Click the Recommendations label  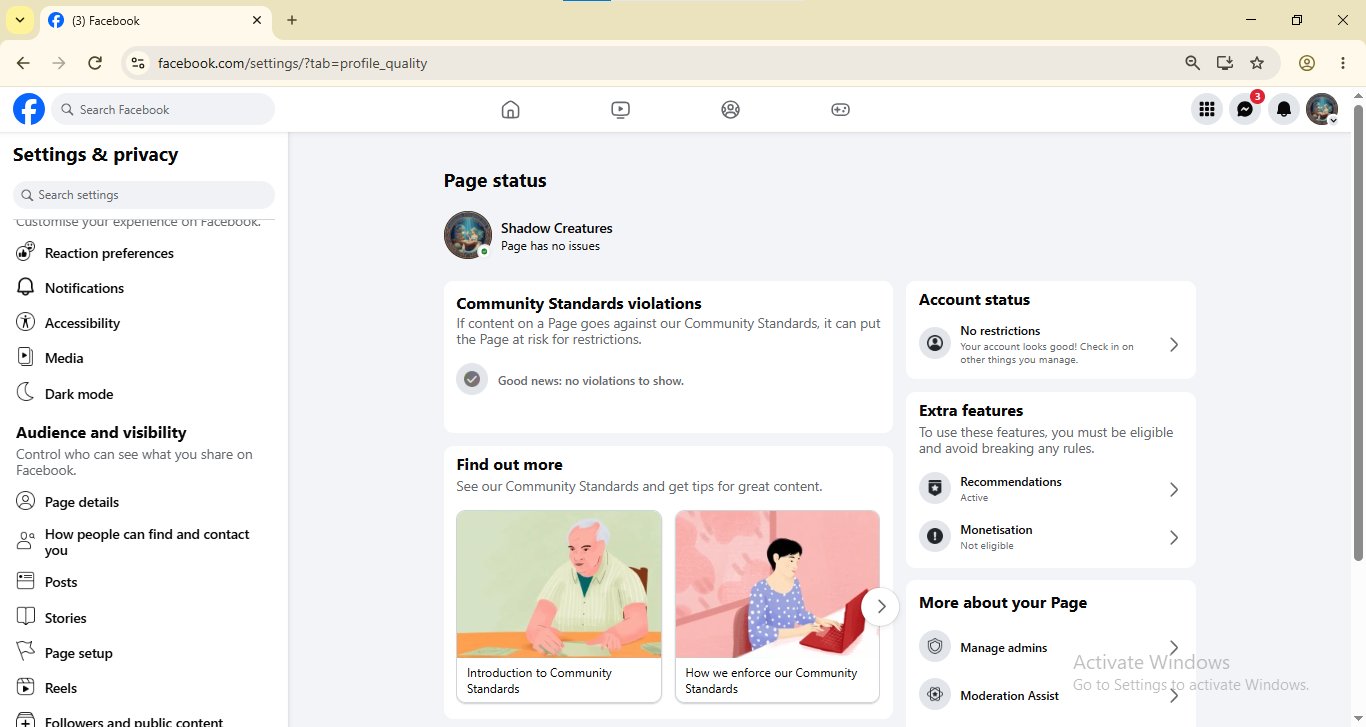[1011, 481]
